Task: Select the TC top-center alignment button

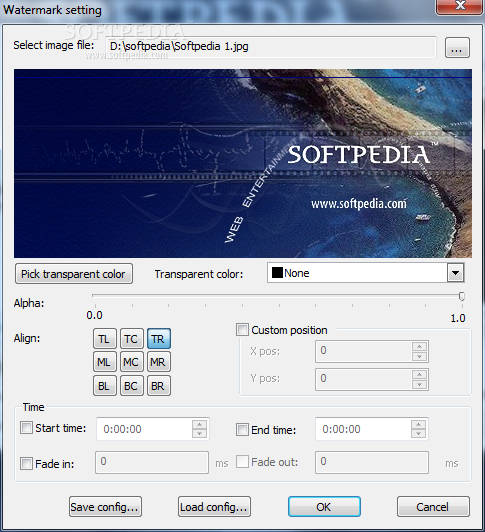Action: click(131, 339)
